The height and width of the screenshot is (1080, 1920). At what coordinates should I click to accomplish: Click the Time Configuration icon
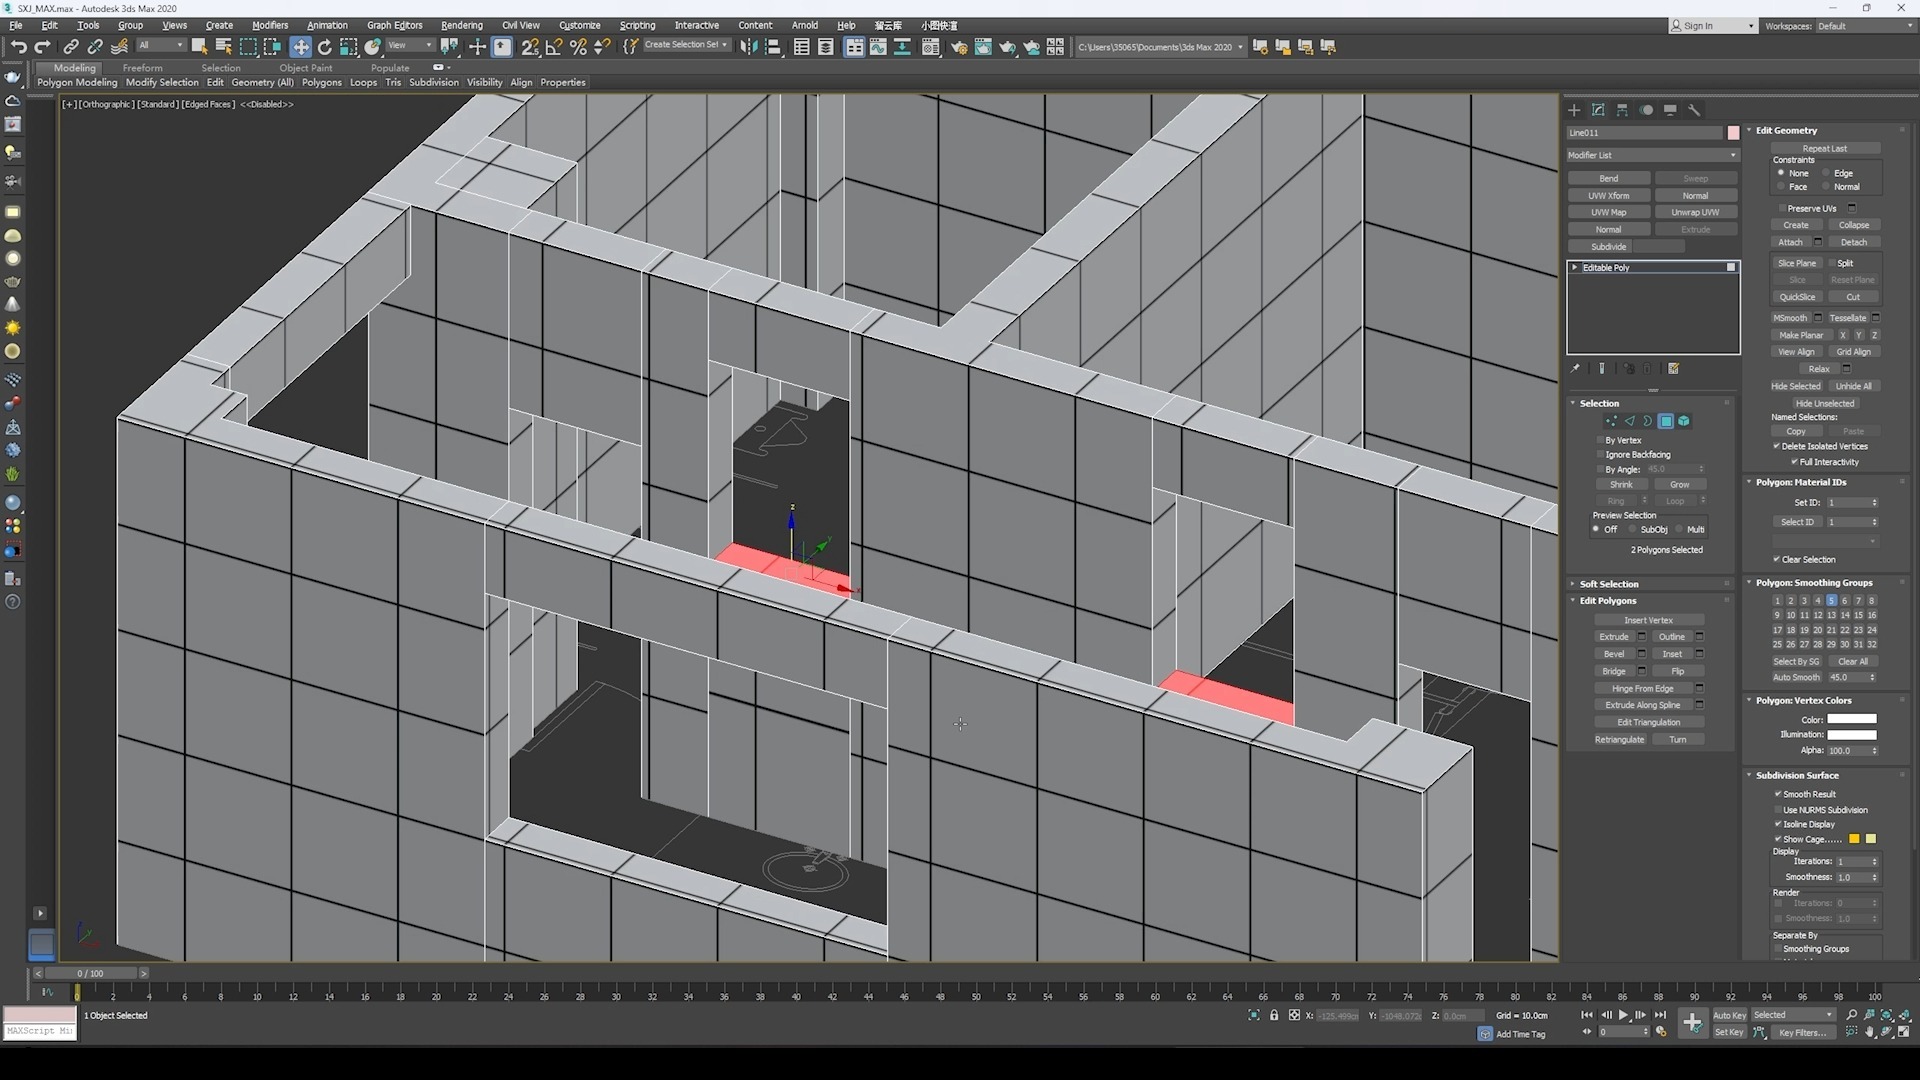1661,1032
